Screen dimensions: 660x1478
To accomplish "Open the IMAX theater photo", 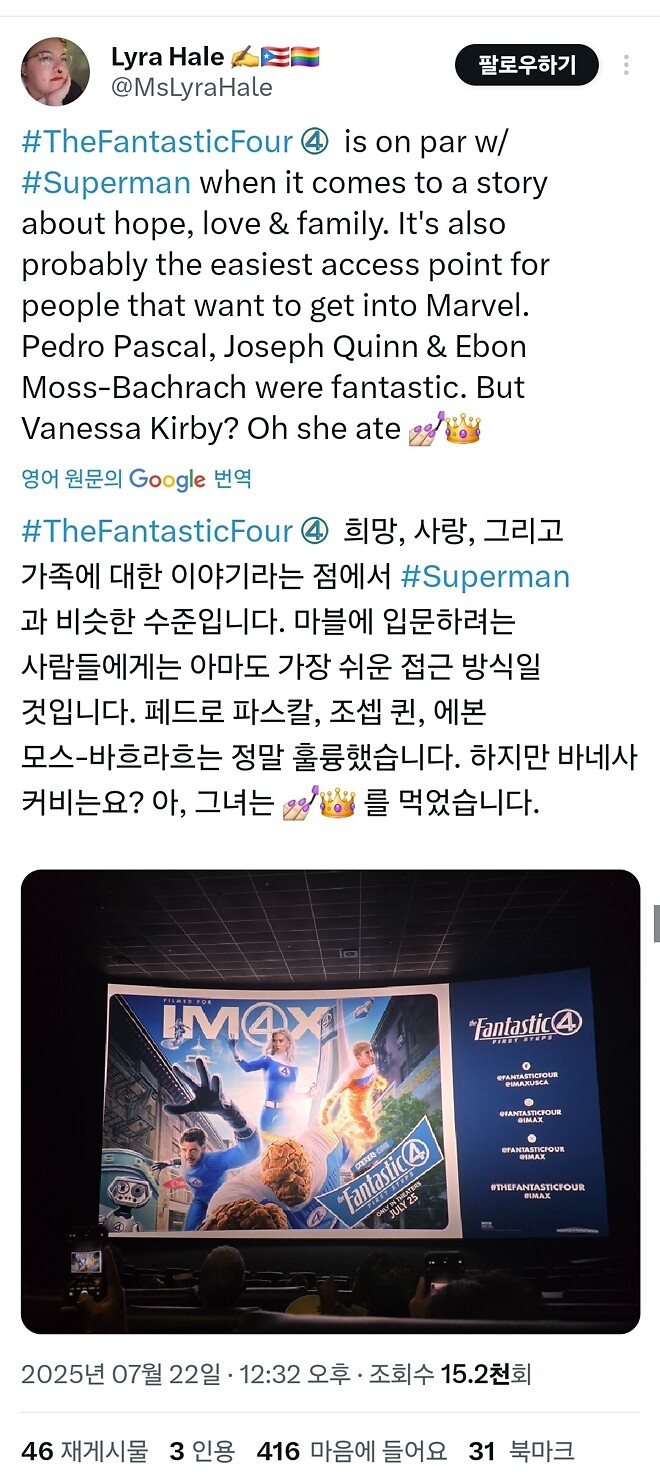I will [x=330, y=1101].
